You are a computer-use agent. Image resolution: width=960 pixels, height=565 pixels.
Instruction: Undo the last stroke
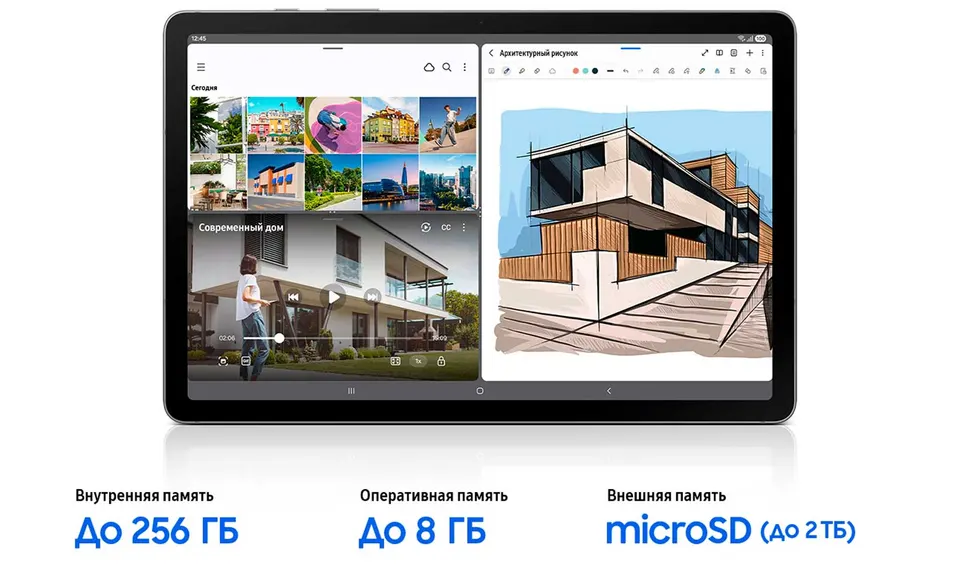coord(626,71)
